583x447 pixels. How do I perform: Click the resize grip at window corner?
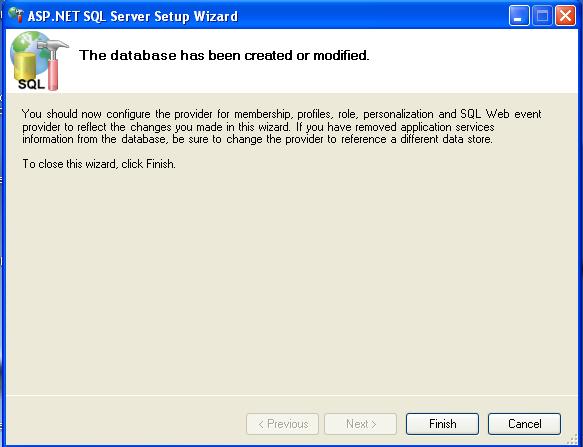pyautogui.click(x=573, y=439)
